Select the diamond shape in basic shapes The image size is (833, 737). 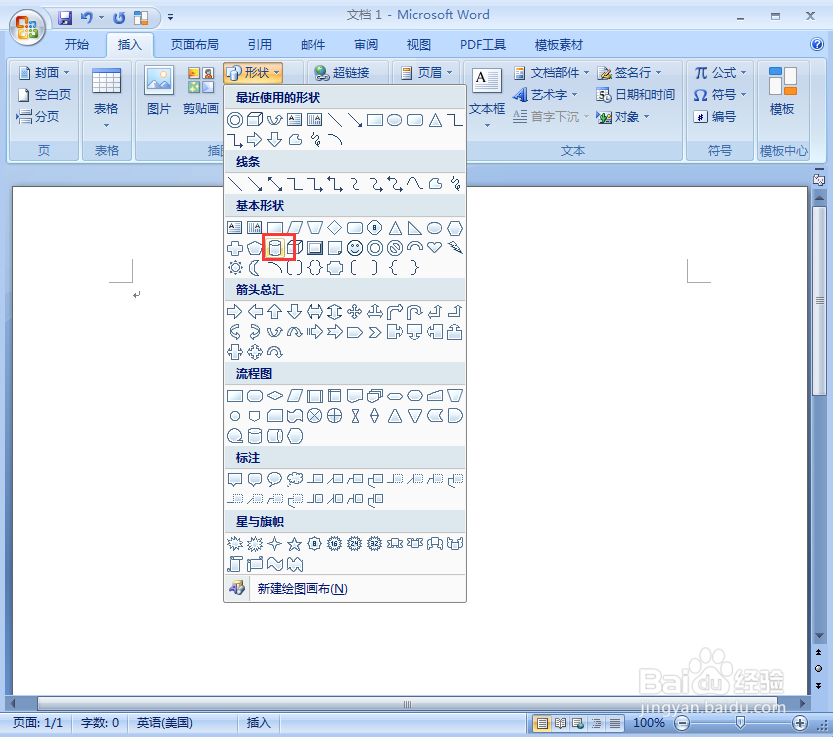pyautogui.click(x=335, y=227)
